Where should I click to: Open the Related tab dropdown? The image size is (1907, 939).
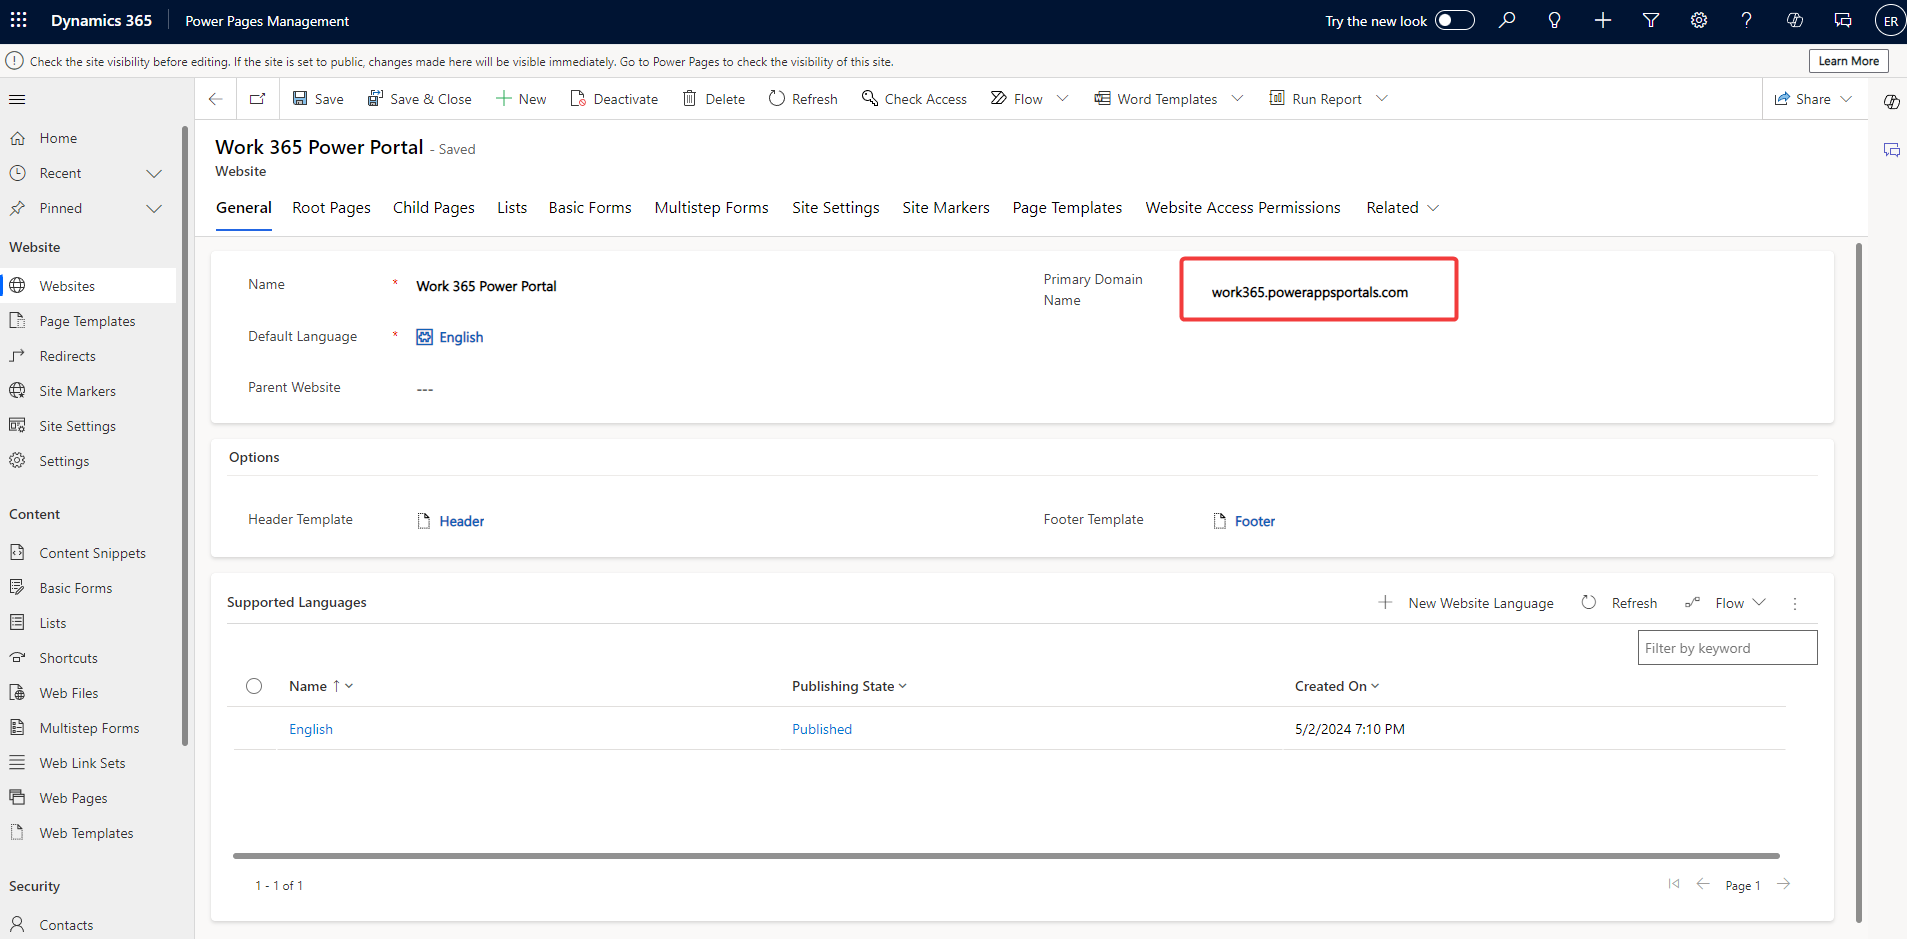1402,208
